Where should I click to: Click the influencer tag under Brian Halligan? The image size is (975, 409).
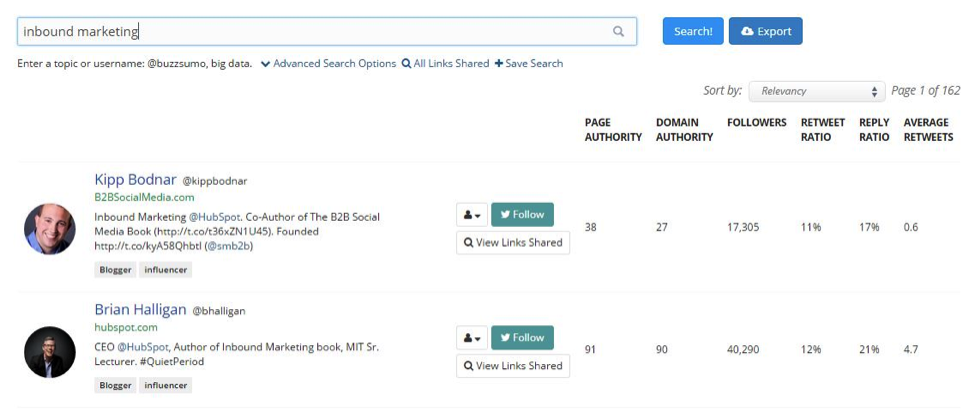pos(165,385)
